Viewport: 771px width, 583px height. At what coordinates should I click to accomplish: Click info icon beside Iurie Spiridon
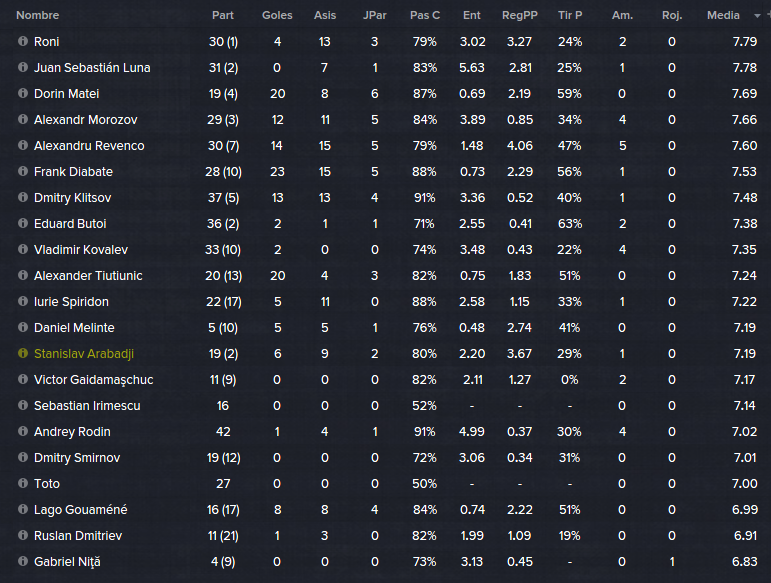(x=23, y=301)
